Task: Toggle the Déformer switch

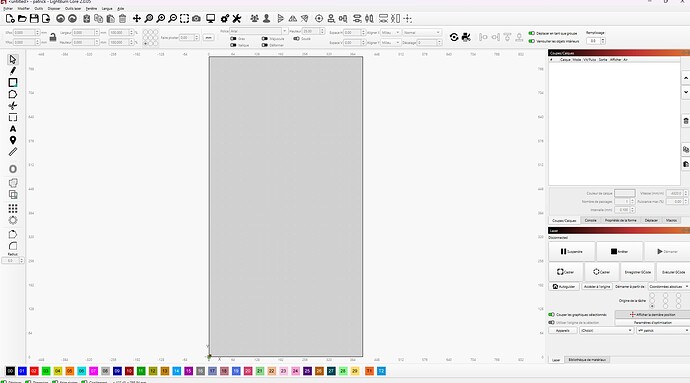Action: [x=264, y=45]
